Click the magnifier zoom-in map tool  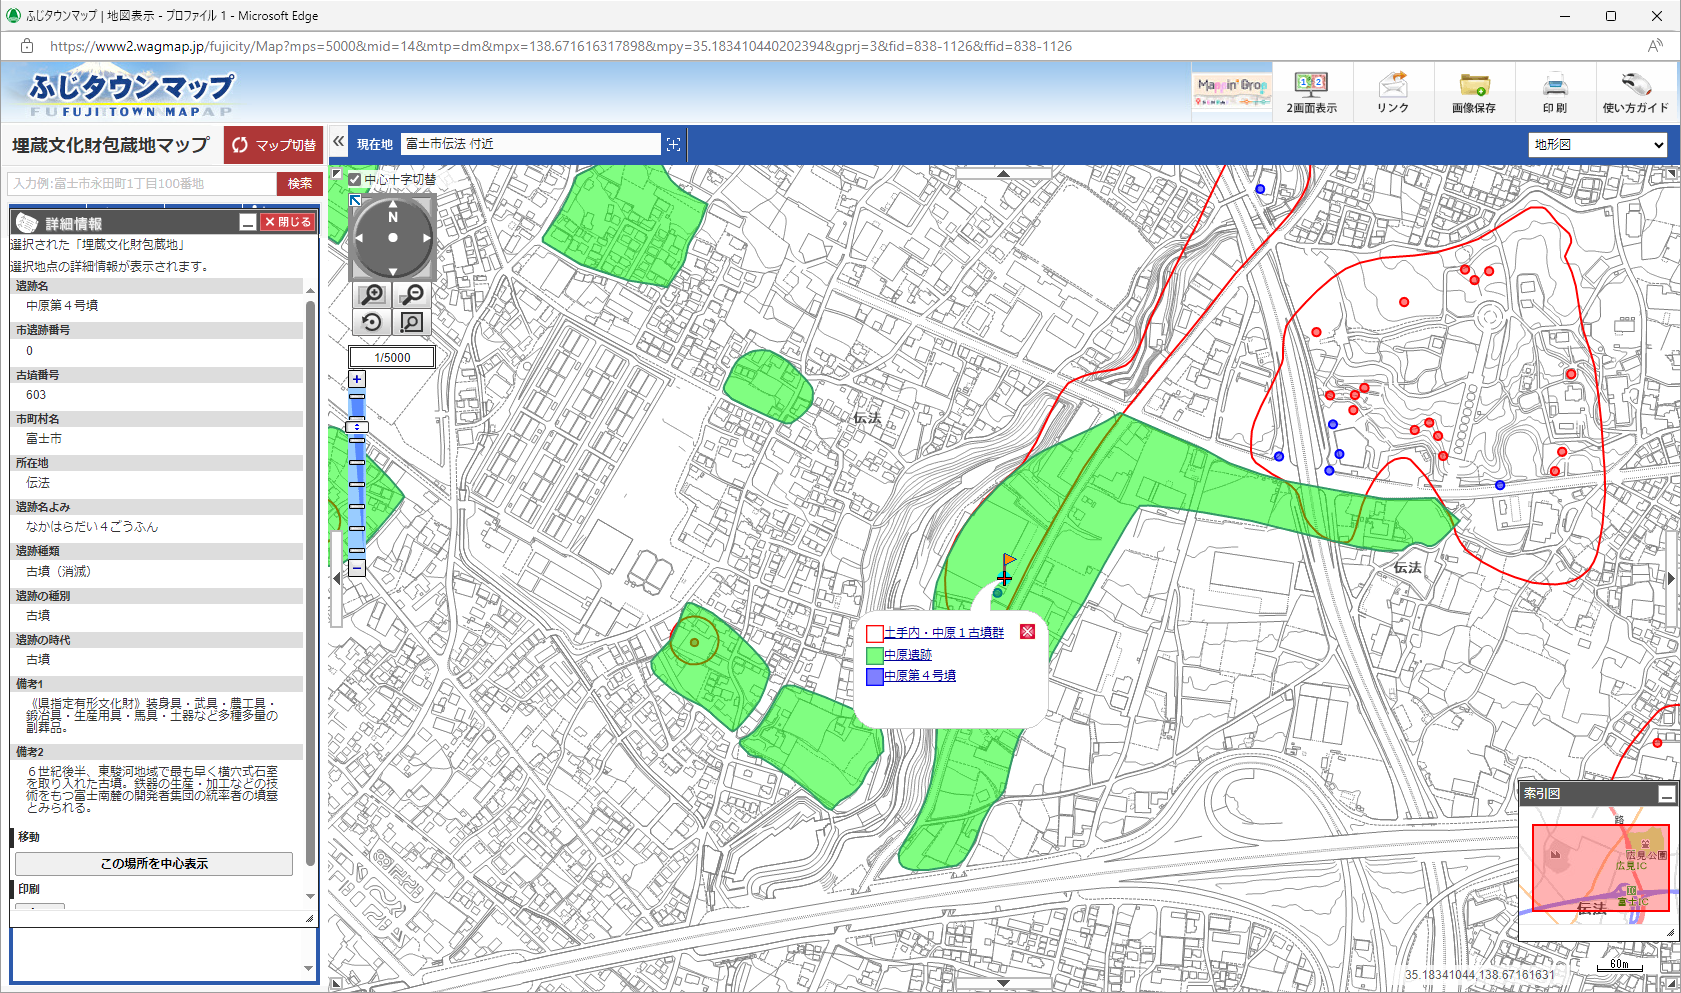click(x=372, y=294)
